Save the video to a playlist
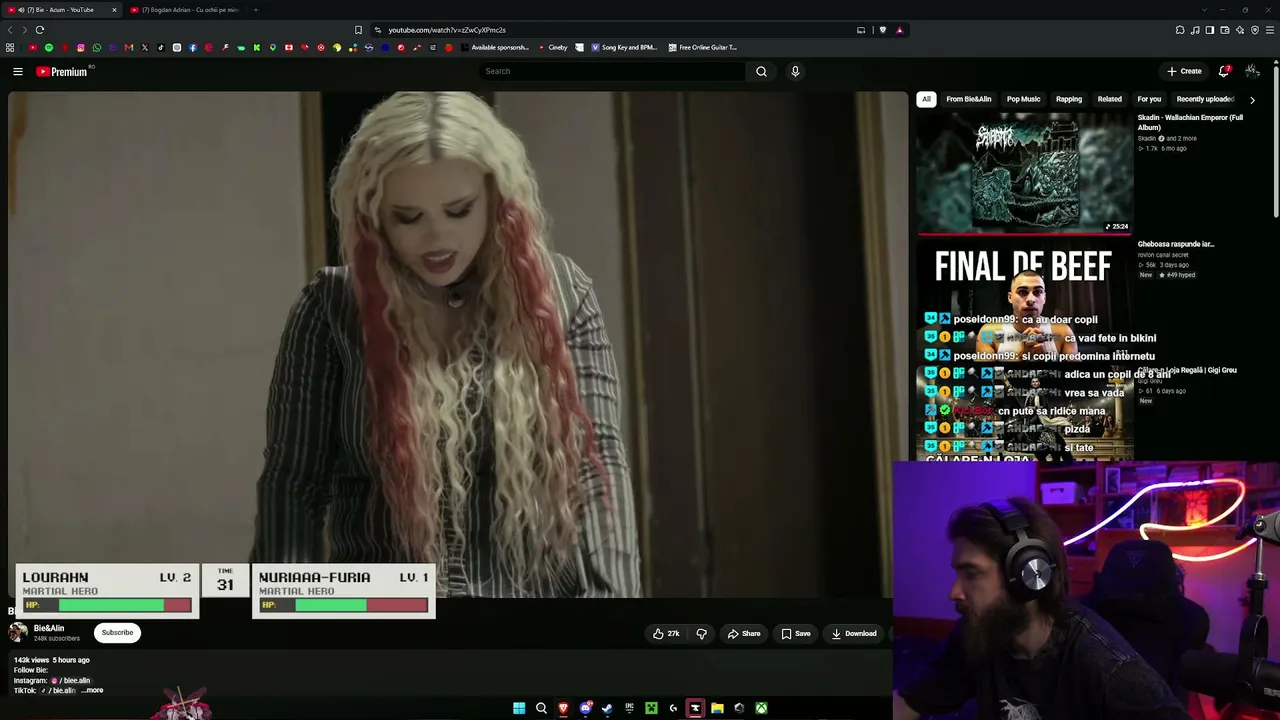1280x720 pixels. point(796,633)
